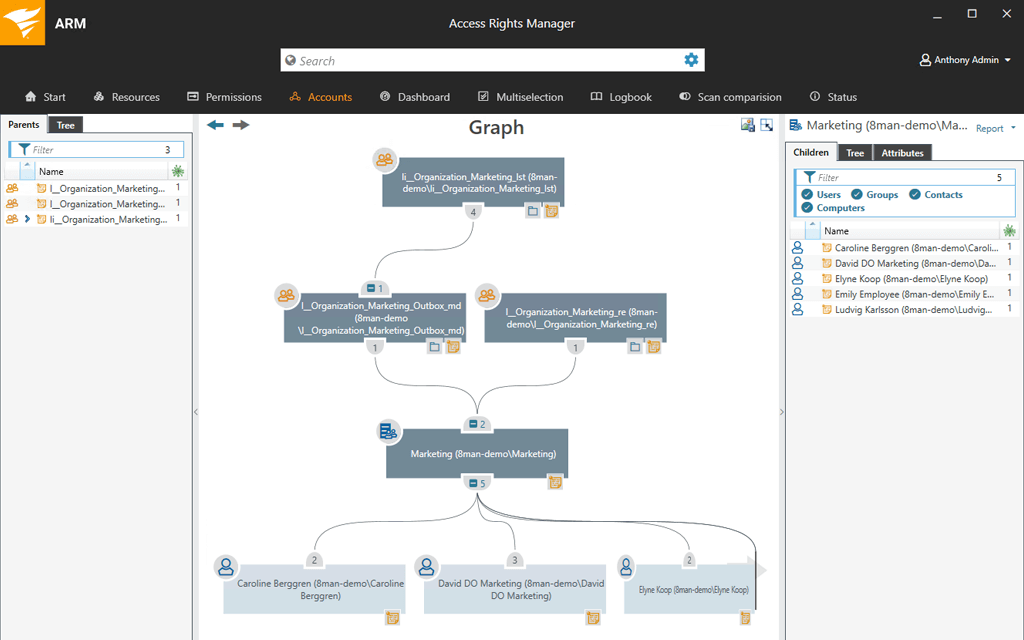Click the ARM logo in the title bar

(22, 22)
